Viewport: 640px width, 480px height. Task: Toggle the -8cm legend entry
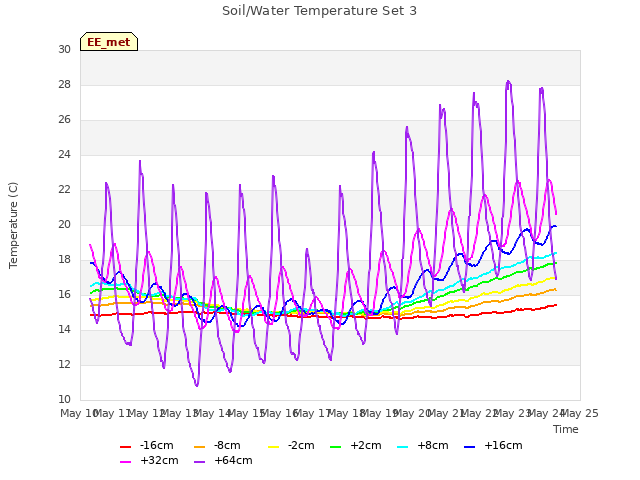(217, 445)
